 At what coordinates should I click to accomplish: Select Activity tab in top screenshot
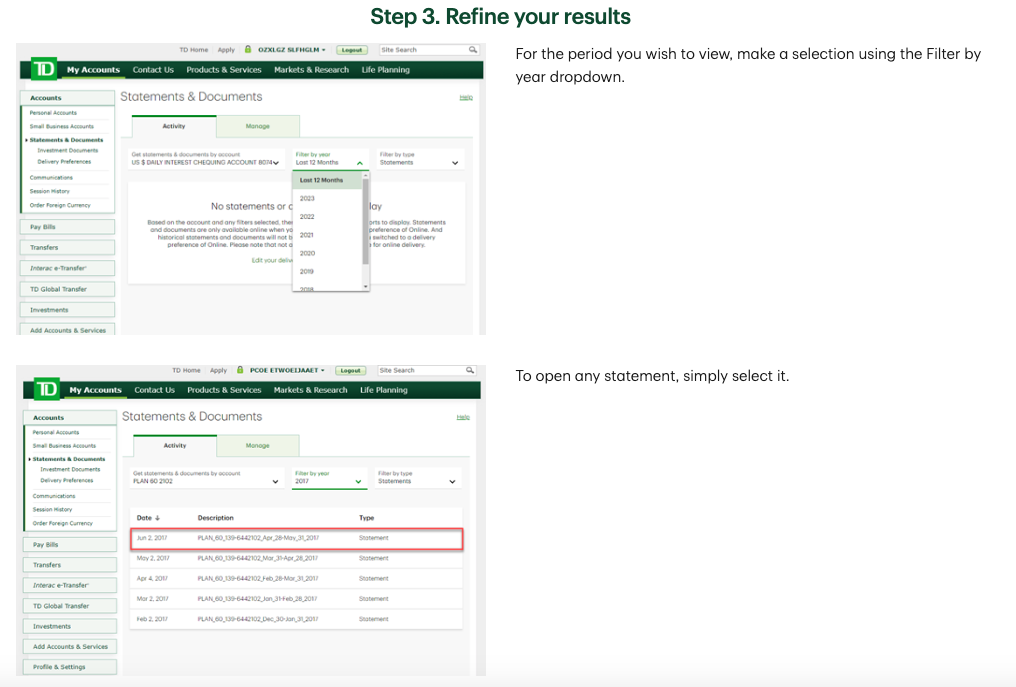coord(174,126)
